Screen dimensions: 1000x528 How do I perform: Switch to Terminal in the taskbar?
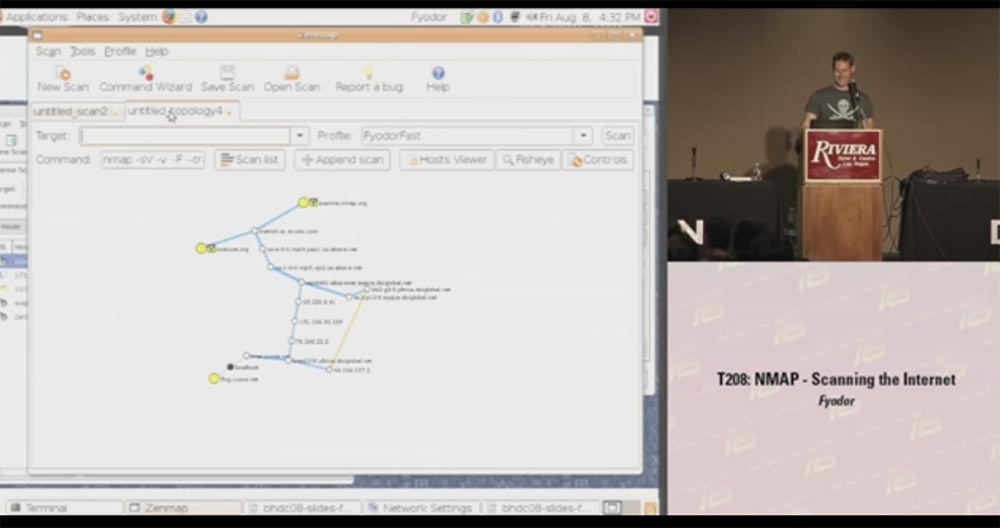(x=64, y=508)
